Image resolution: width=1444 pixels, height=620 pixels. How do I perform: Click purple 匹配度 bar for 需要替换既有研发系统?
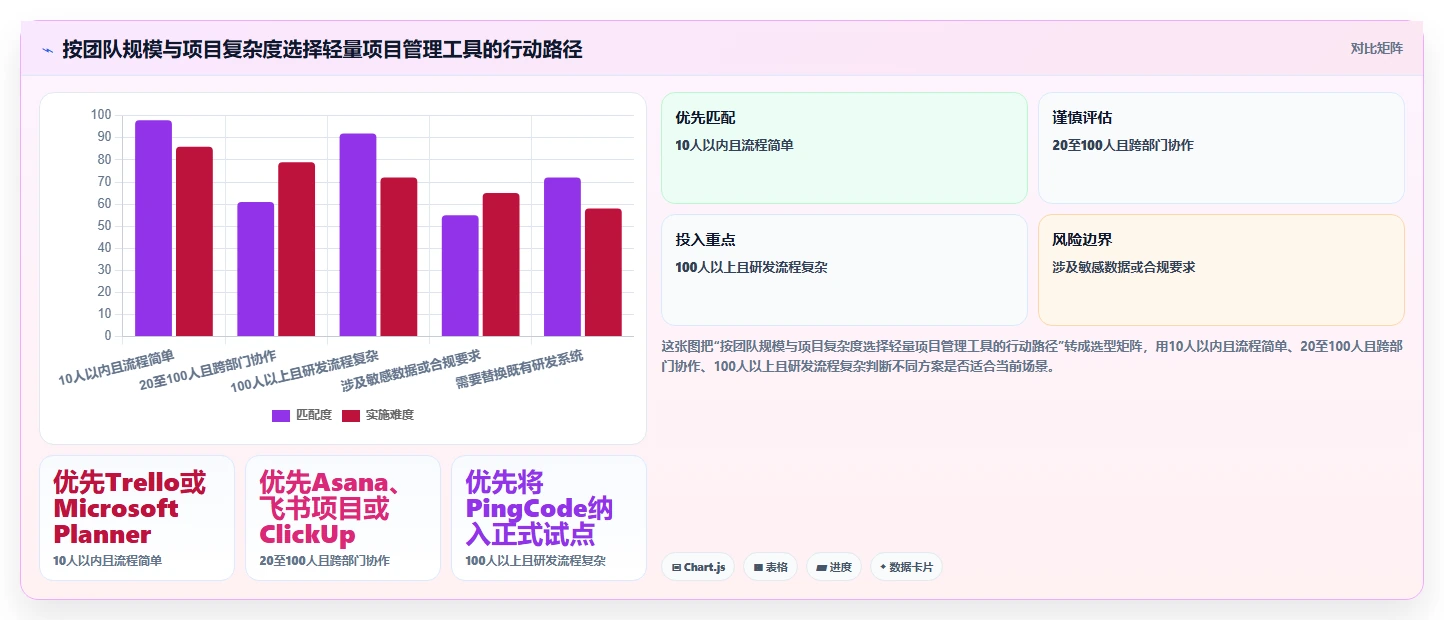[562, 257]
